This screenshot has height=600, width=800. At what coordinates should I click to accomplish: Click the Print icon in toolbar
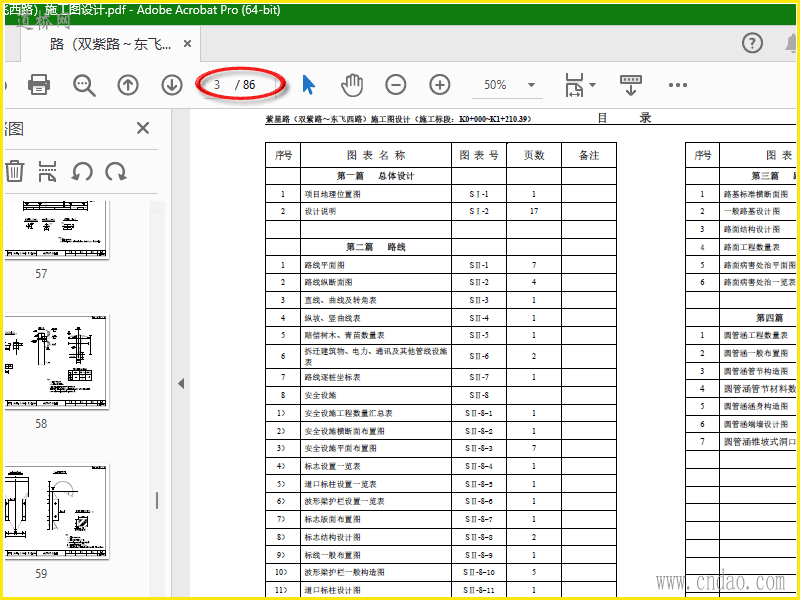pos(39,85)
